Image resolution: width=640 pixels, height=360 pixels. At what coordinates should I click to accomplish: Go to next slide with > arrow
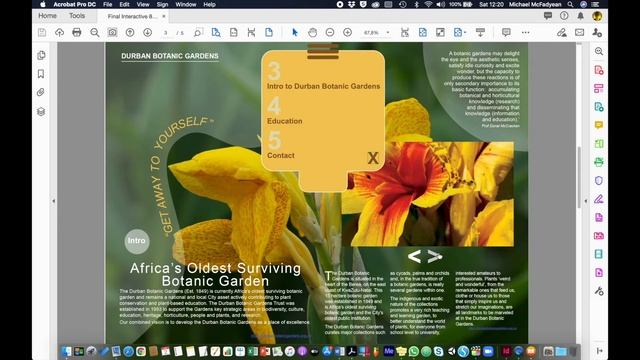tap(435, 256)
